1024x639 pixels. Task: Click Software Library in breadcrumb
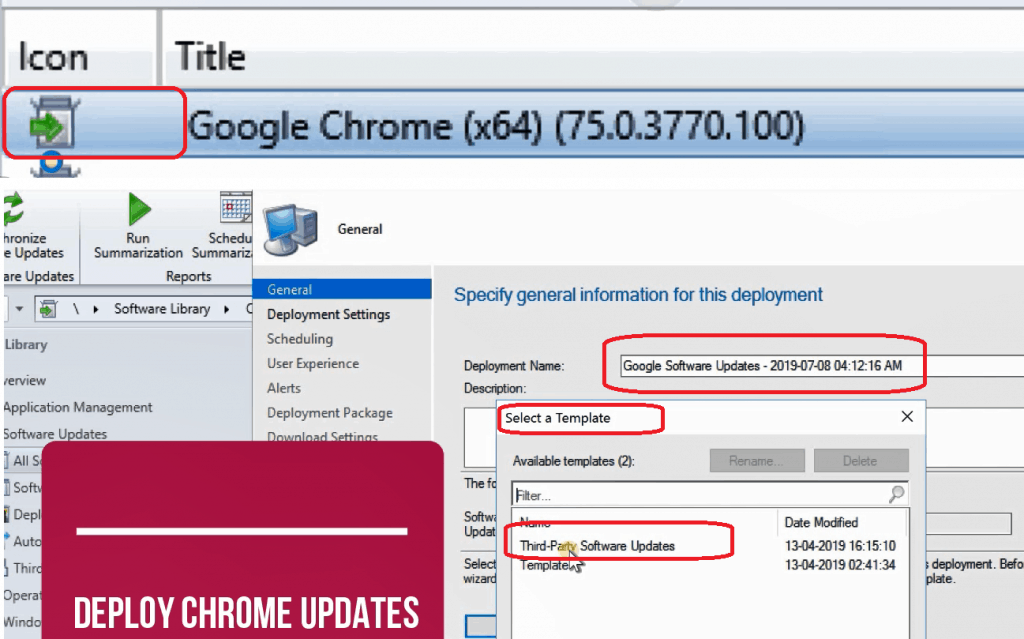[x=162, y=308]
